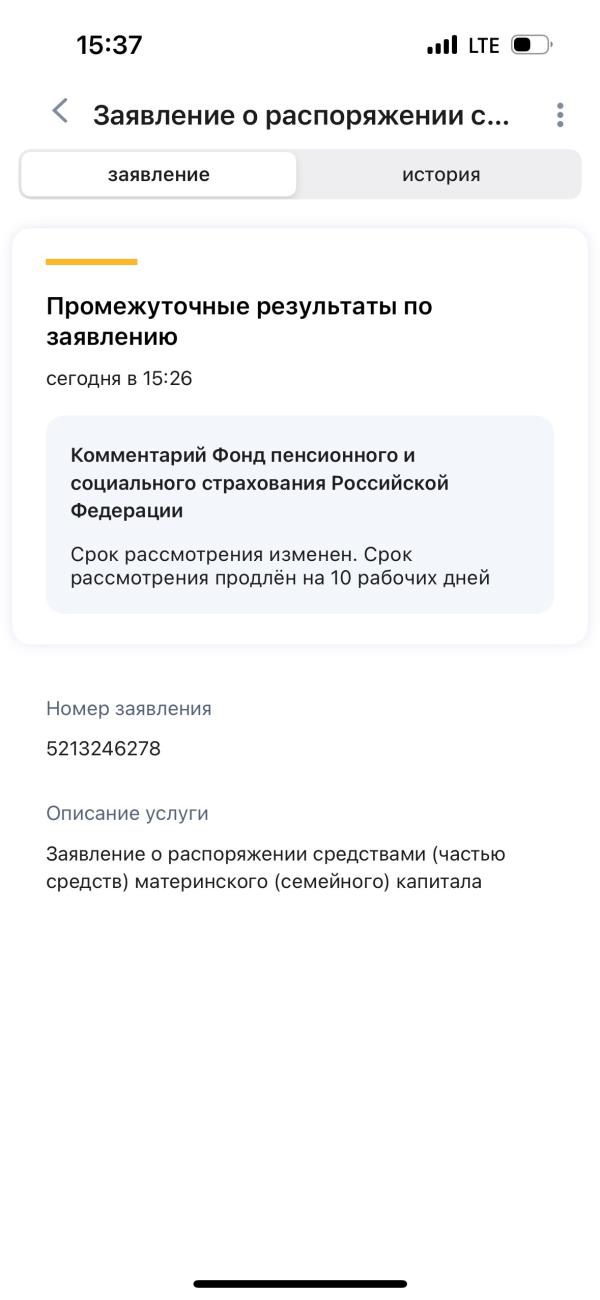
Task: Open the three-dot more options menu
Action: [x=560, y=115]
